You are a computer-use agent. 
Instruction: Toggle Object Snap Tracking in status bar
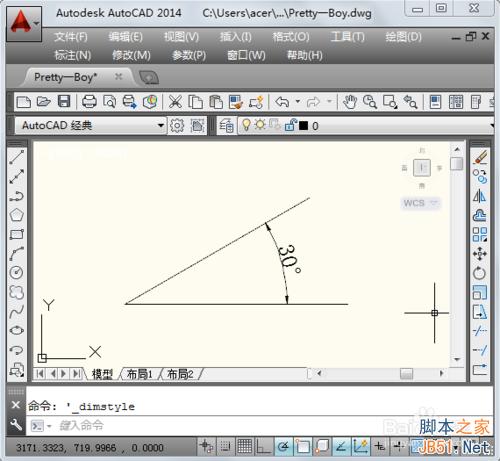(341, 446)
